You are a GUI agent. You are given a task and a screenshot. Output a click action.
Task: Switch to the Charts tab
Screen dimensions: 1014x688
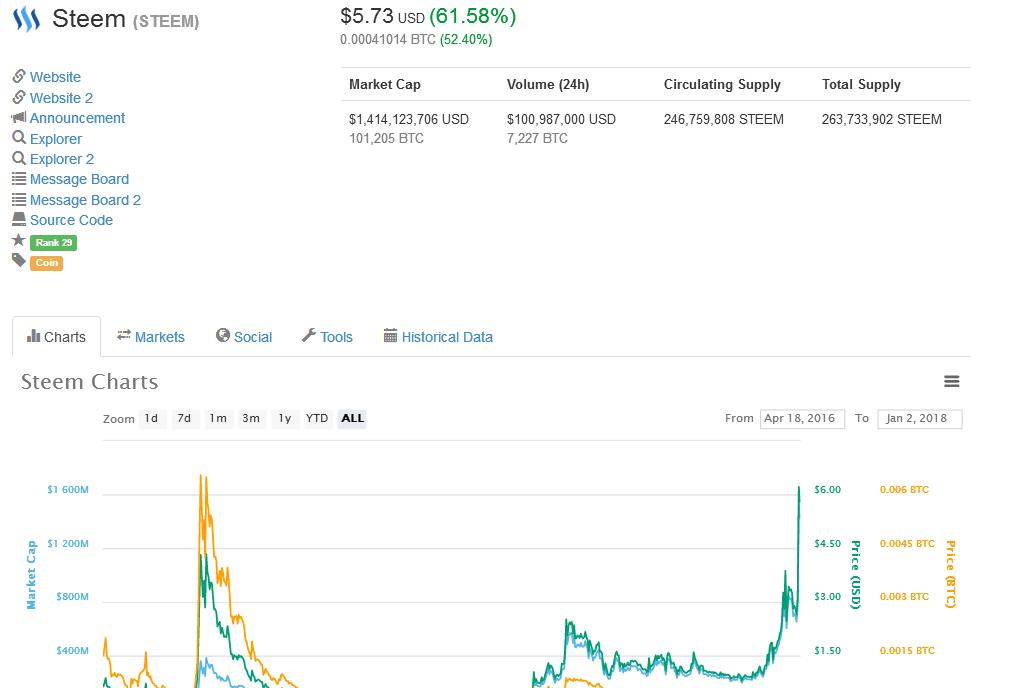pyautogui.click(x=56, y=336)
